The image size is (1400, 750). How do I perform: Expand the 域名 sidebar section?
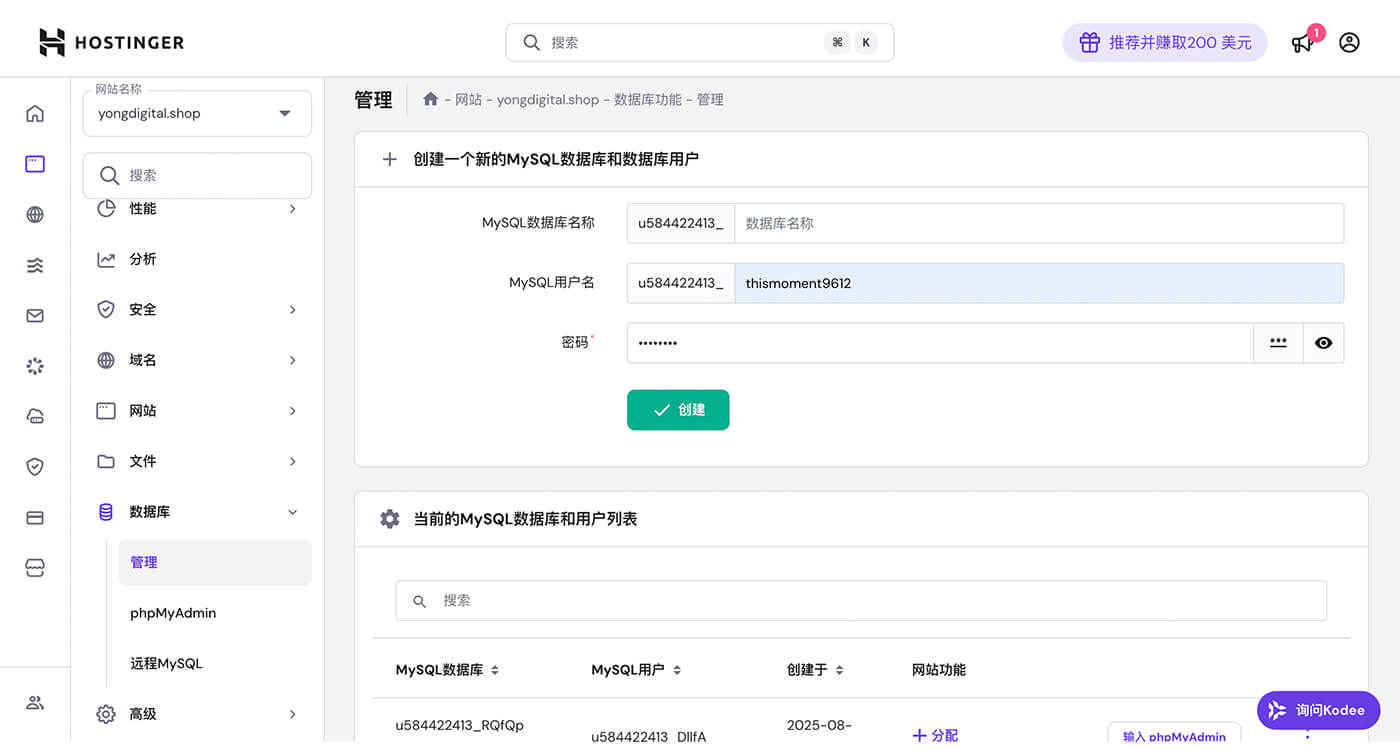(x=293, y=360)
